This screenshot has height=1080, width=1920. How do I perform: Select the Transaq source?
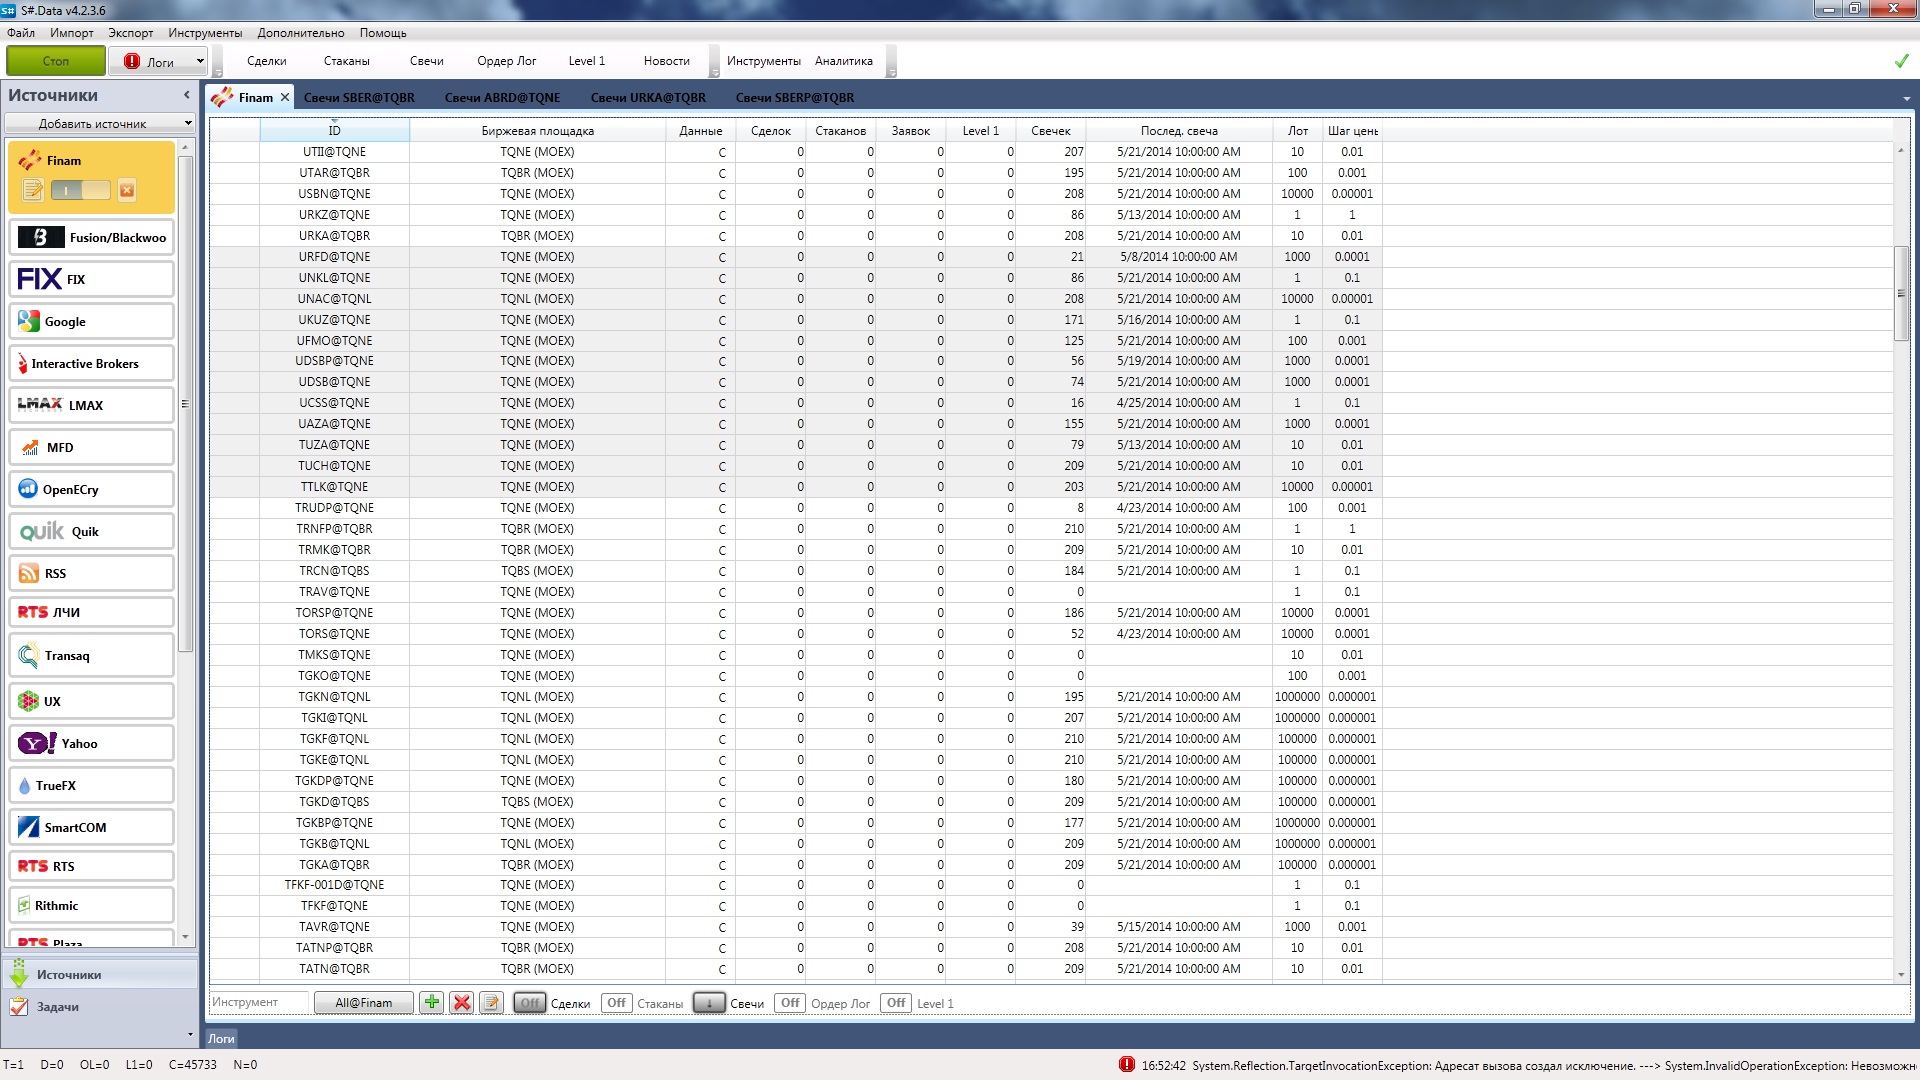[x=92, y=656]
